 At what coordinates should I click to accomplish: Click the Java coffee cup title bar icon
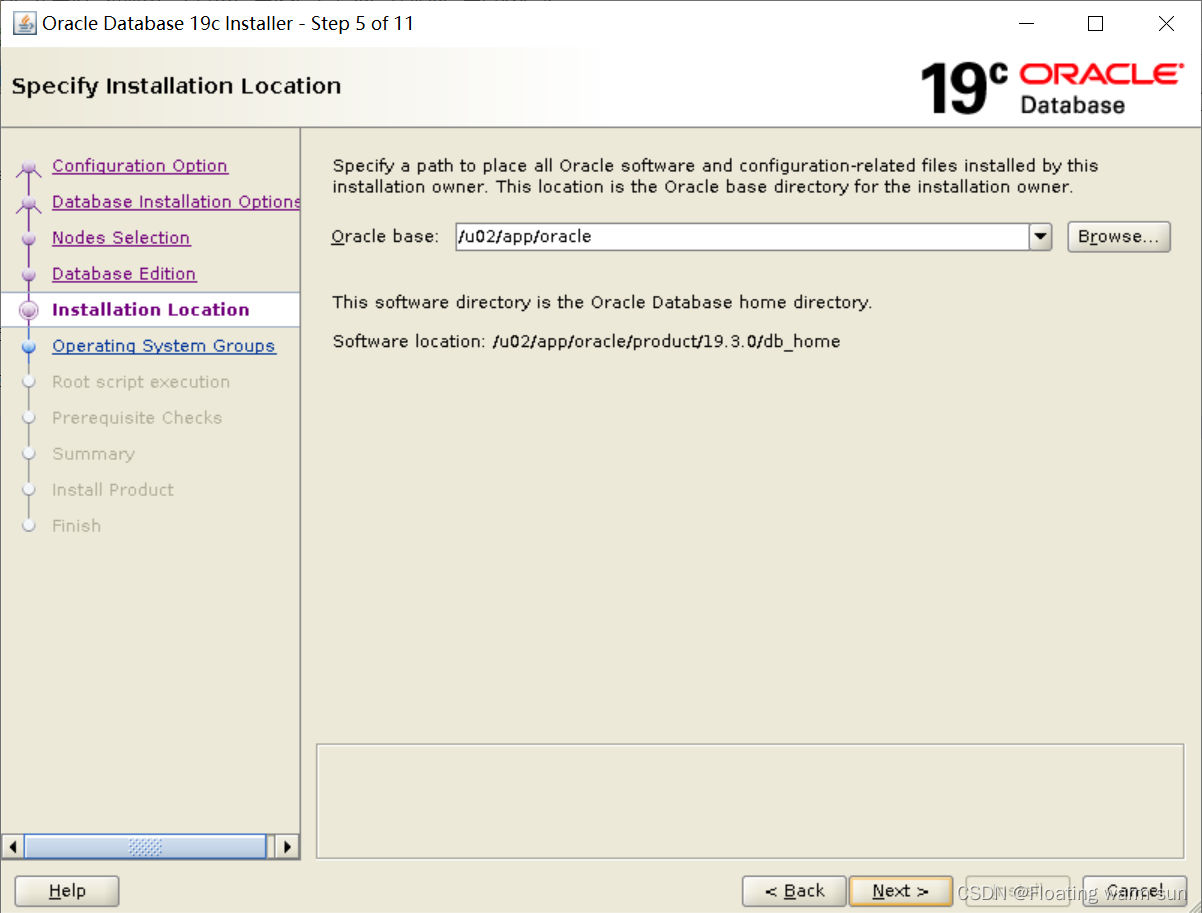pyautogui.click(x=23, y=22)
